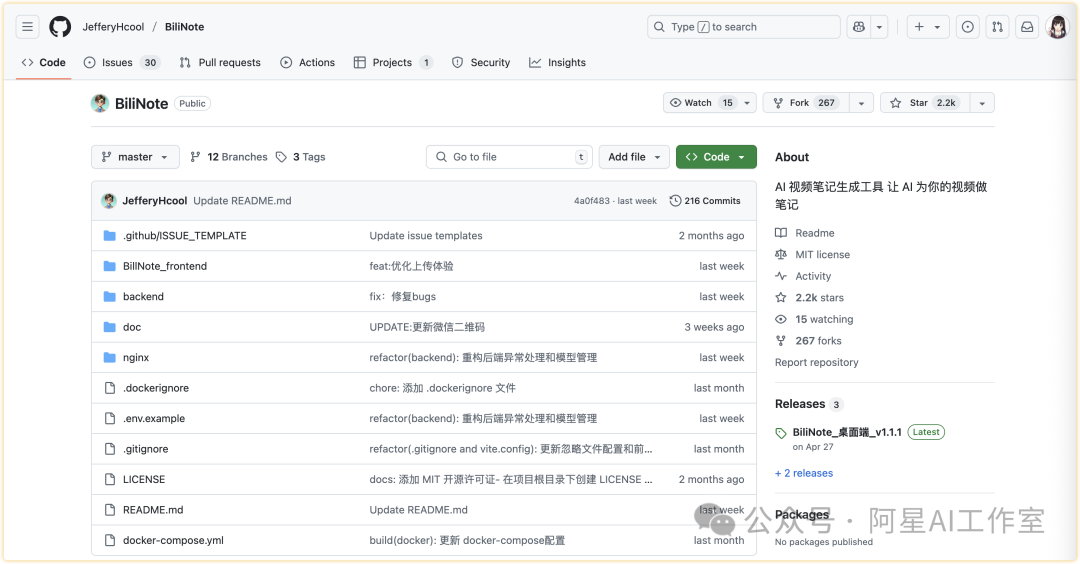View the 267 forks link
The image size is (1080, 564).
click(808, 341)
